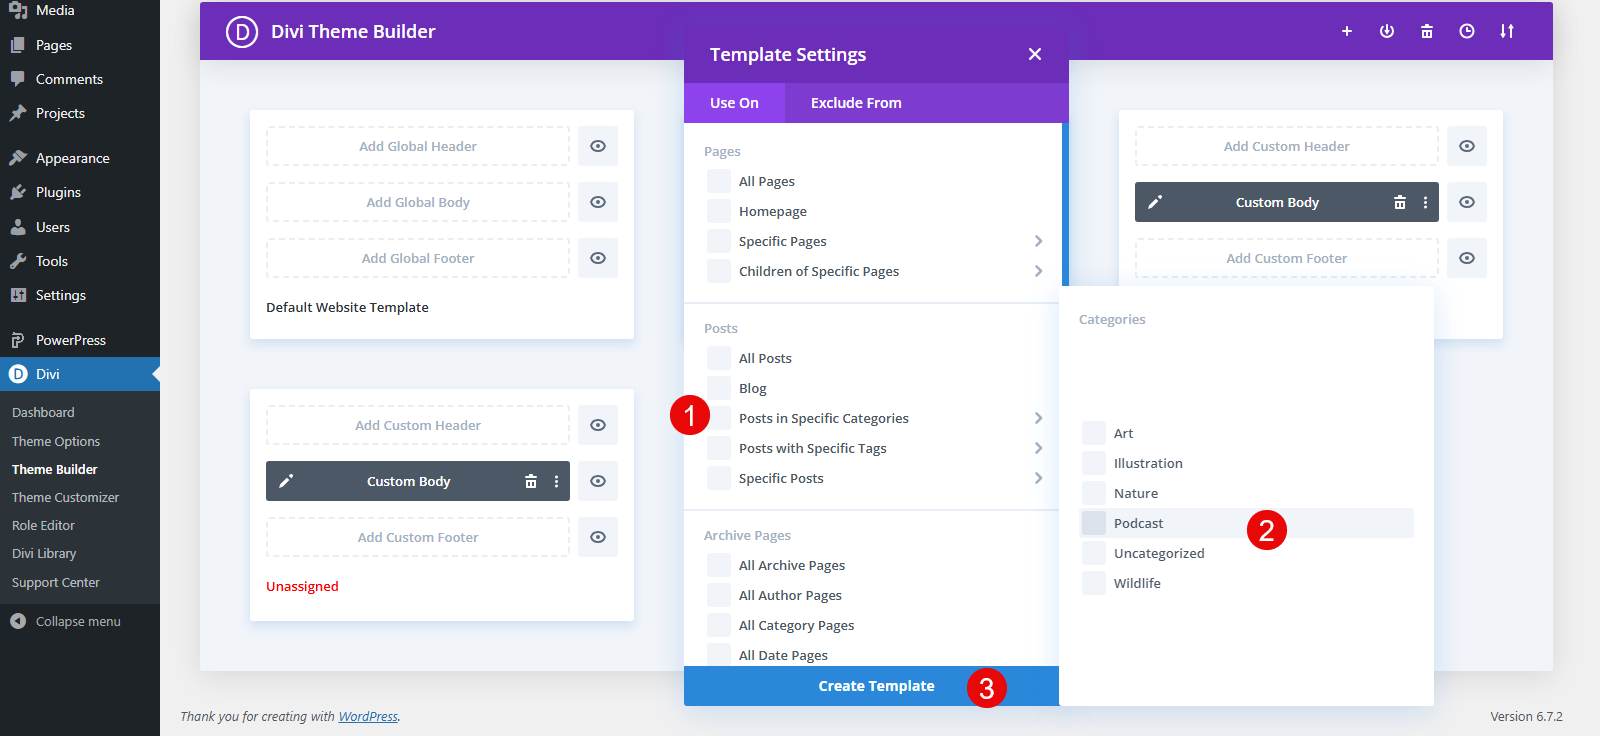Open Theme Options submenu item
Screen dimensions: 1600x736
[56, 441]
